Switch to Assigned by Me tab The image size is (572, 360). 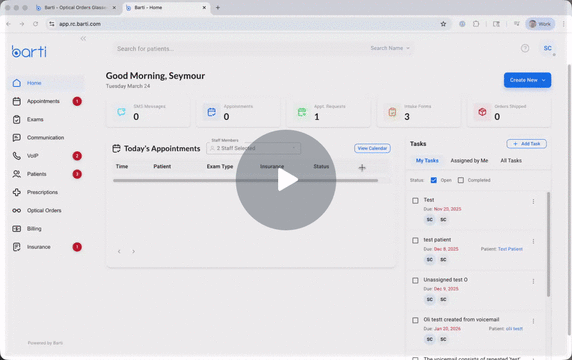pyautogui.click(x=469, y=160)
